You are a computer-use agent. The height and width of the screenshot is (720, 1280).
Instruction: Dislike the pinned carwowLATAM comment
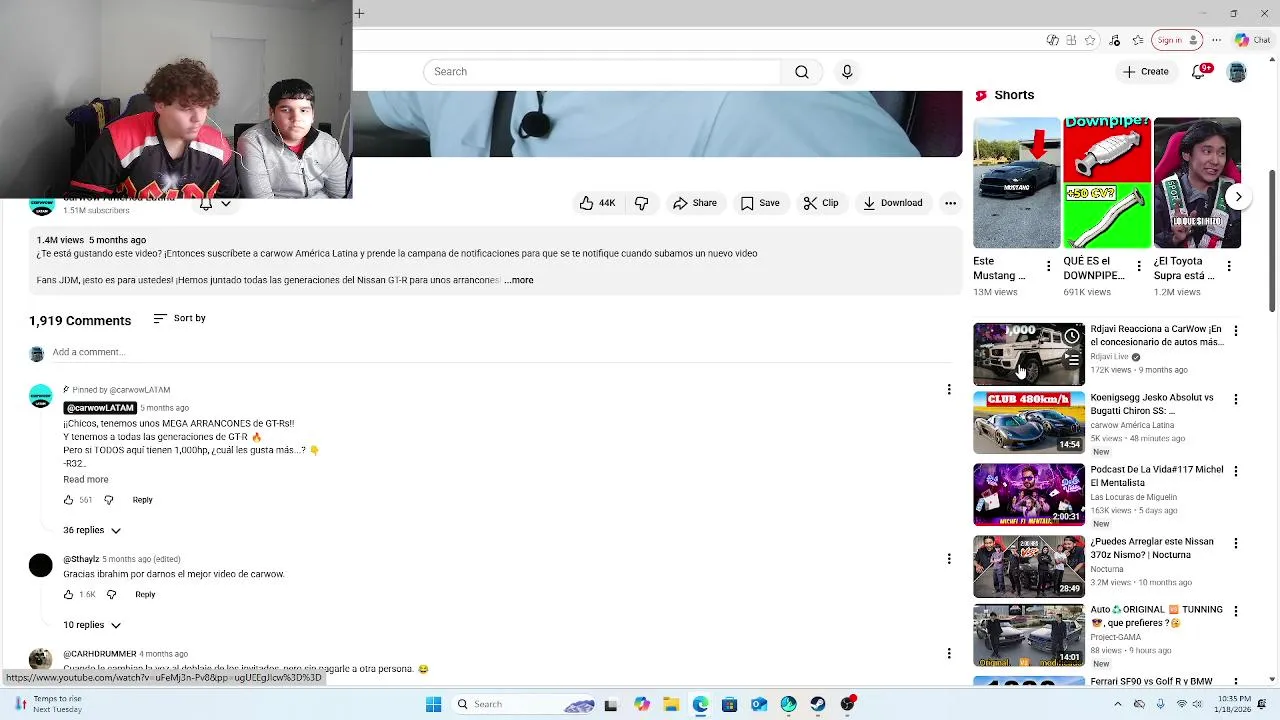[x=109, y=500]
